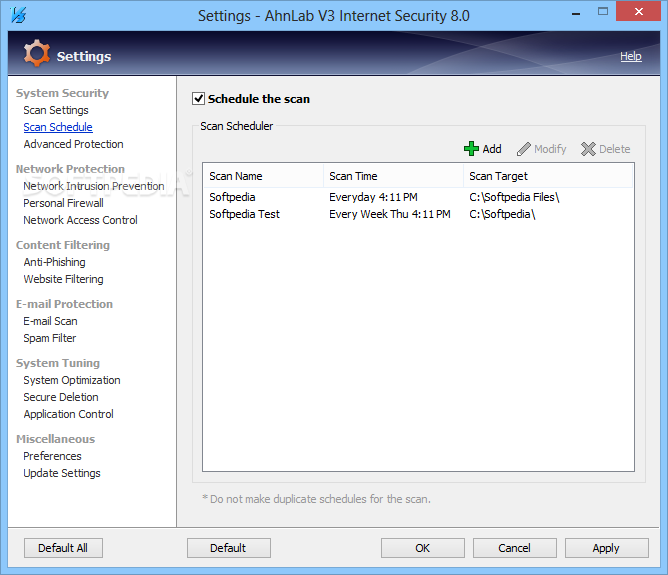Uncheck the Schedule the scan checkbox
This screenshot has height=575, width=668.
point(199,99)
